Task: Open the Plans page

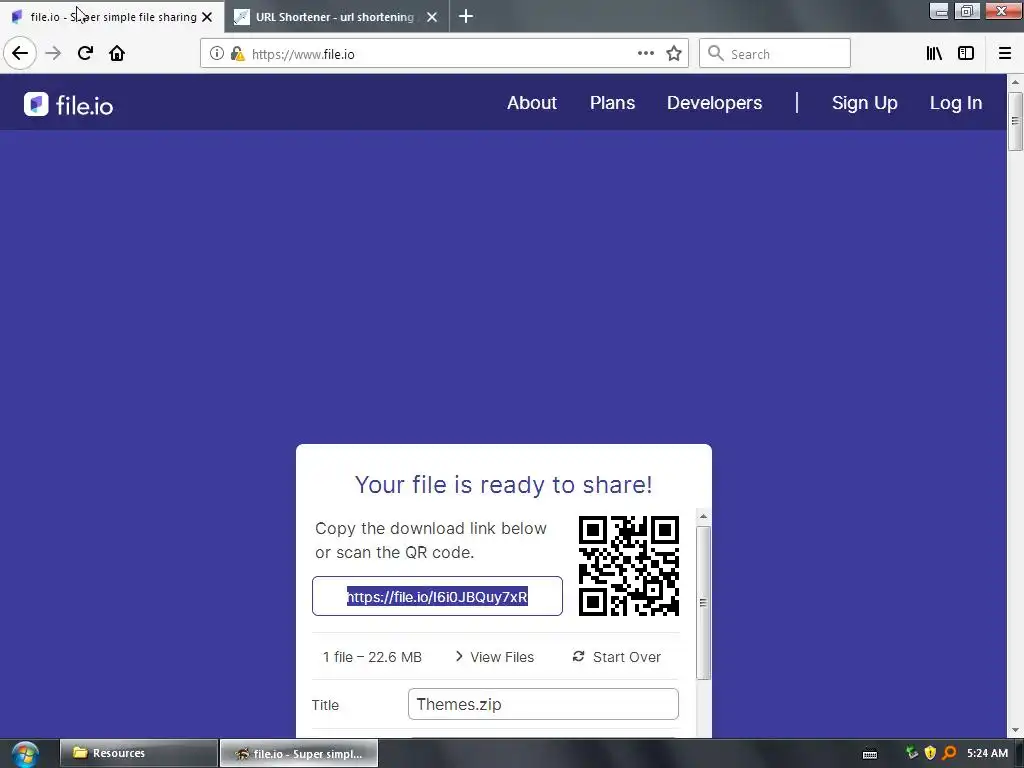Action: (612, 103)
